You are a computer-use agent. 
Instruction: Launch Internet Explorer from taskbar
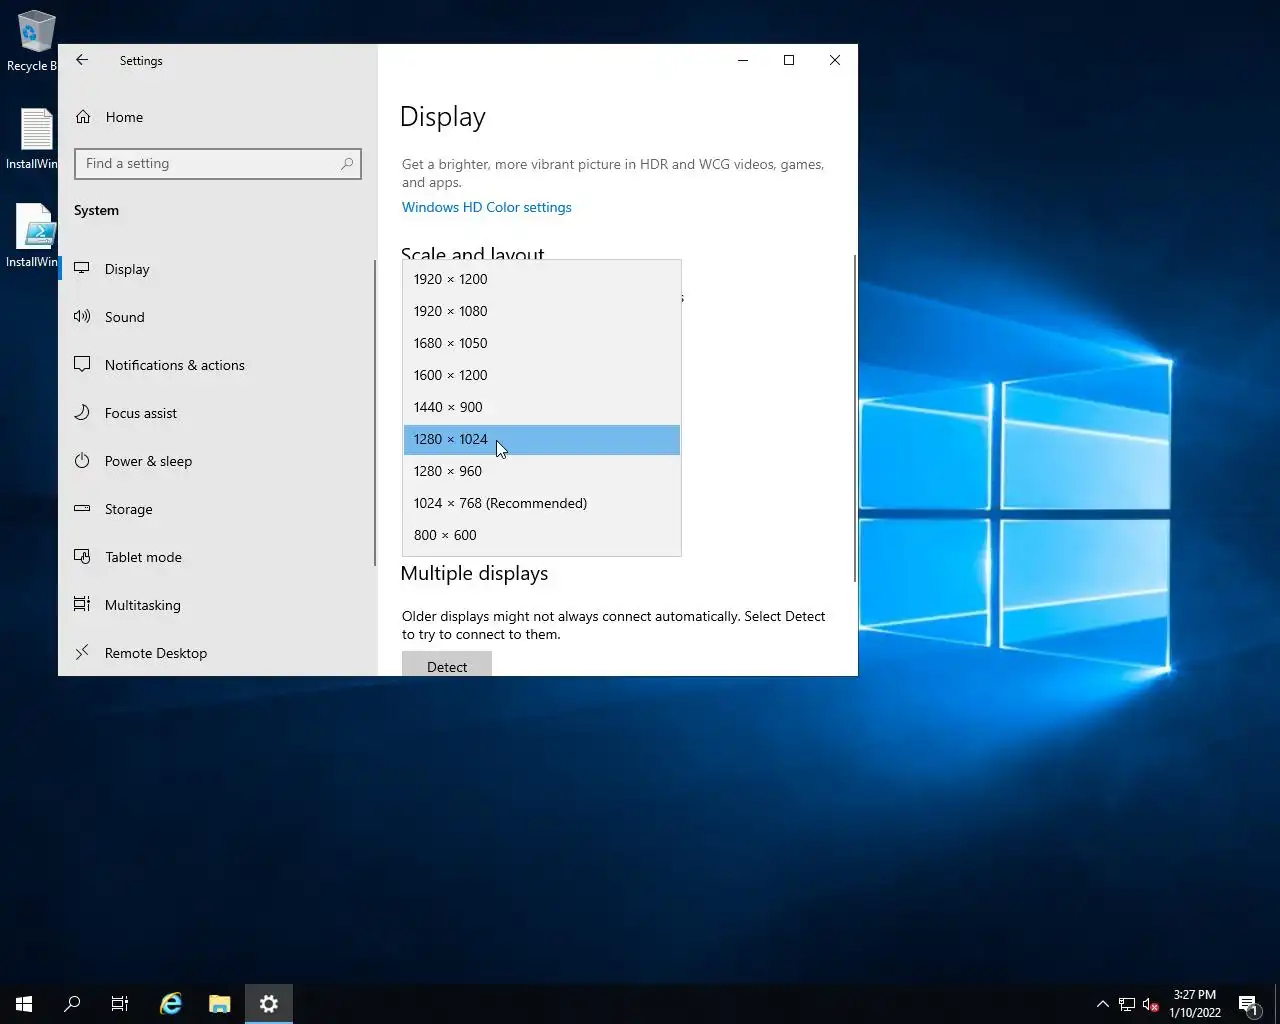click(x=171, y=1004)
